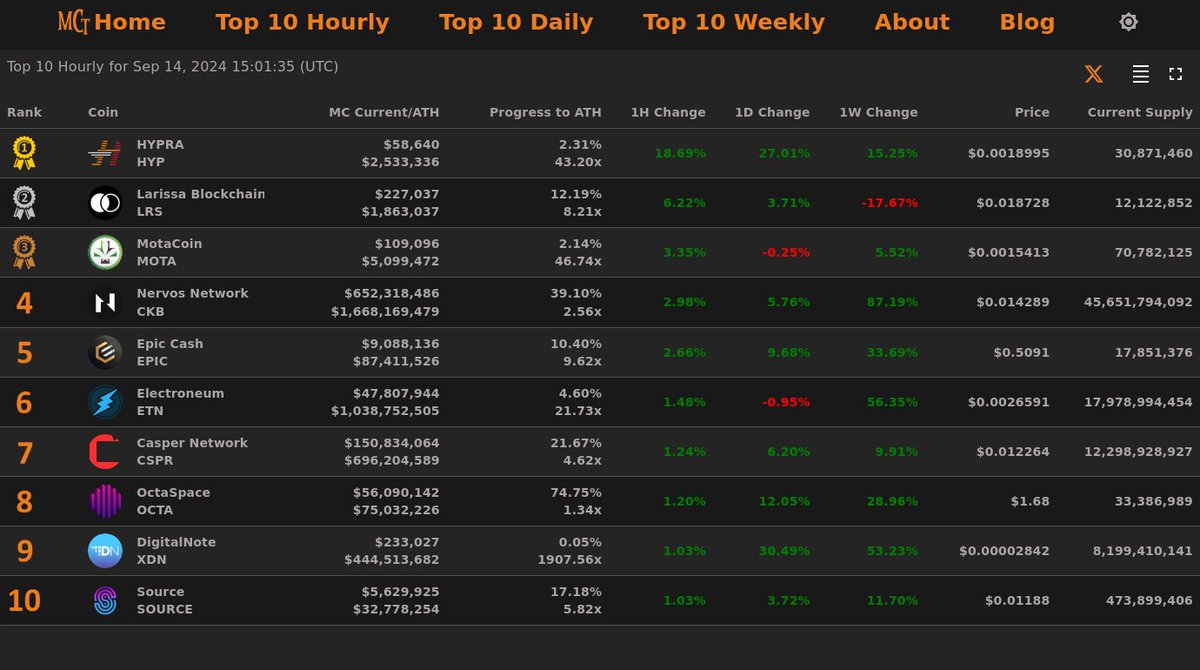The width and height of the screenshot is (1200, 670).
Task: Click the rank number 8
Action: (24, 502)
